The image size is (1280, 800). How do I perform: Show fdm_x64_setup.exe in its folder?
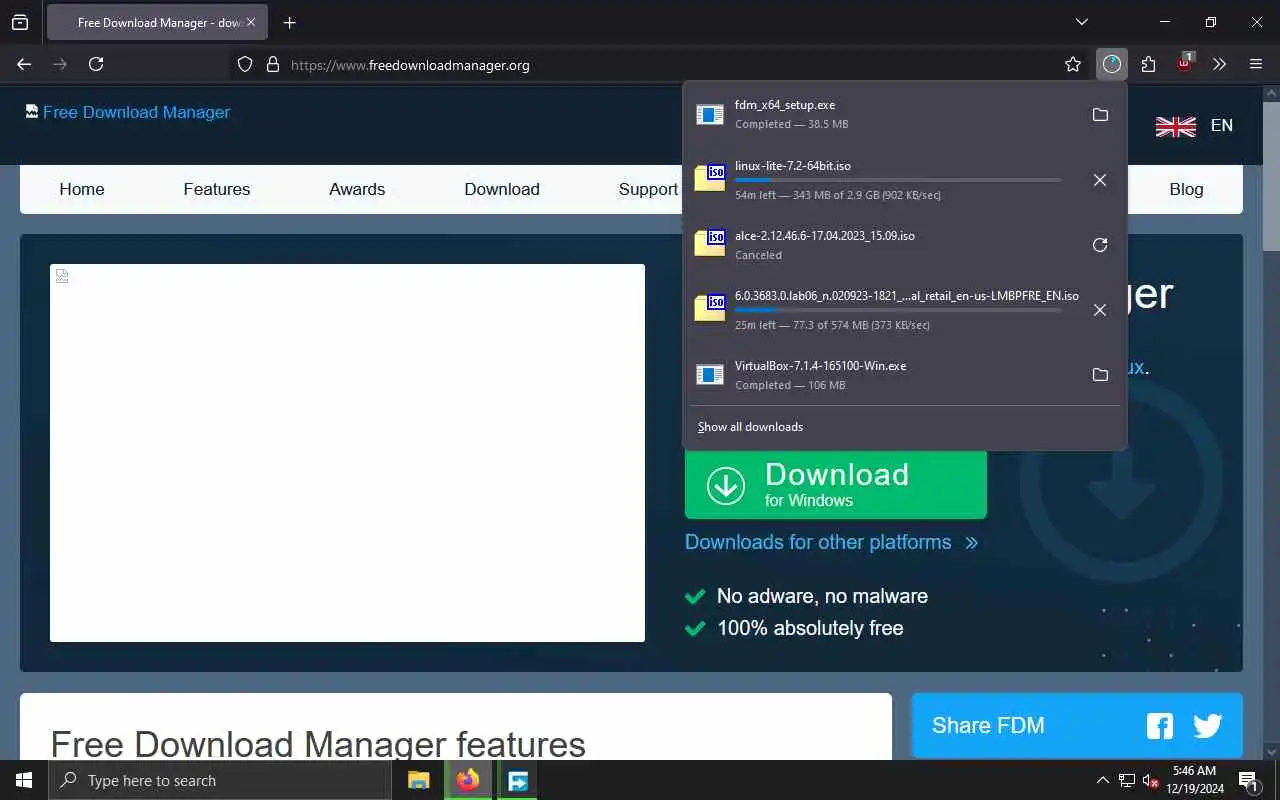1100,115
